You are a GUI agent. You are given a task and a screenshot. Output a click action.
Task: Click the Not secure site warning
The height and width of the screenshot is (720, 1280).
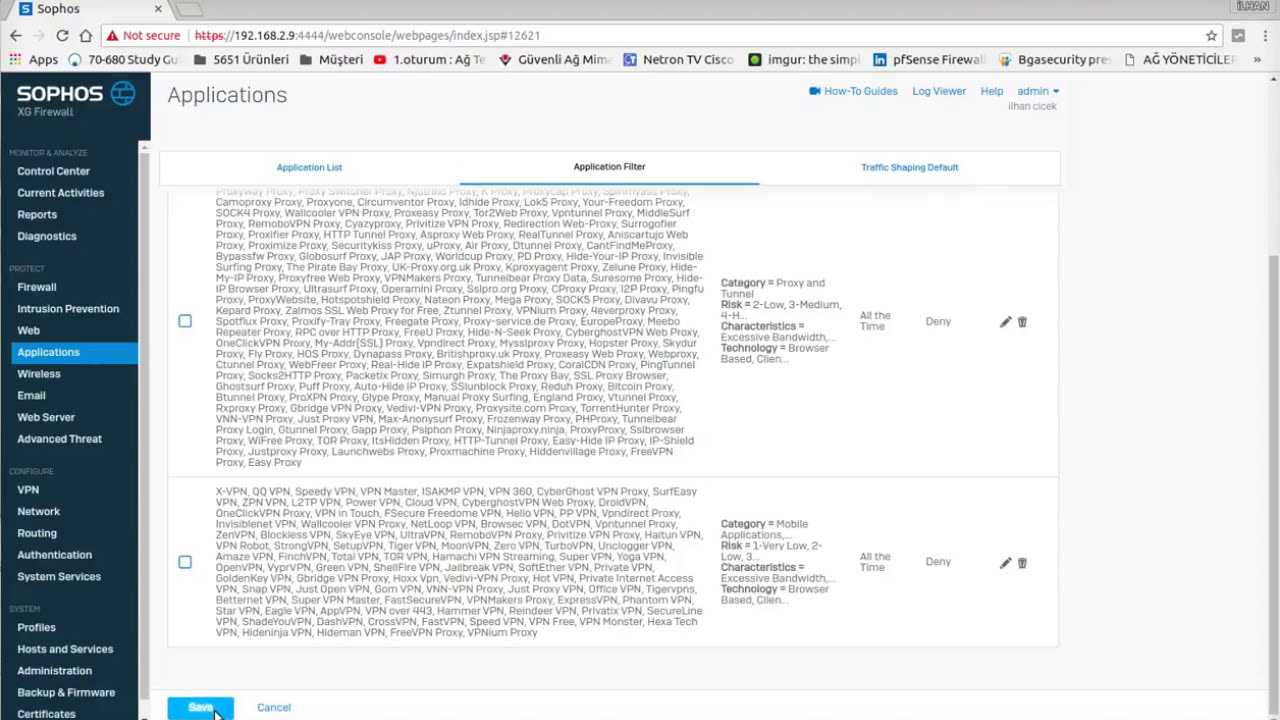click(144, 35)
